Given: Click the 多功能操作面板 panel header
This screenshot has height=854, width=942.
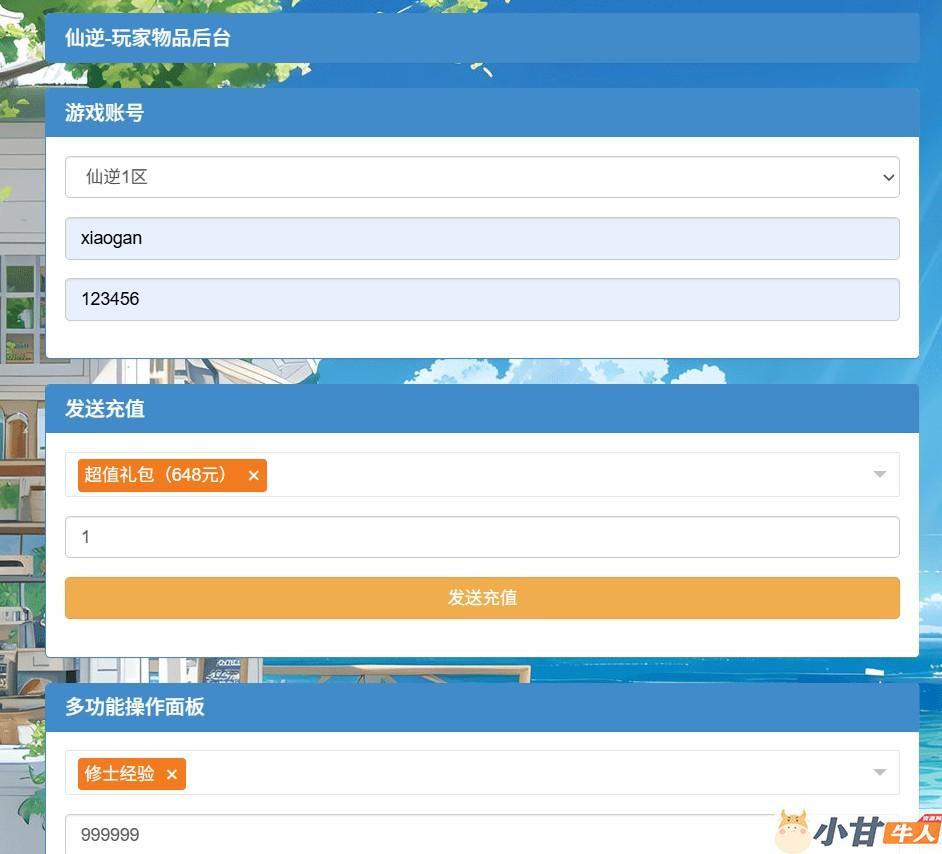Looking at the screenshot, I should pos(482,707).
